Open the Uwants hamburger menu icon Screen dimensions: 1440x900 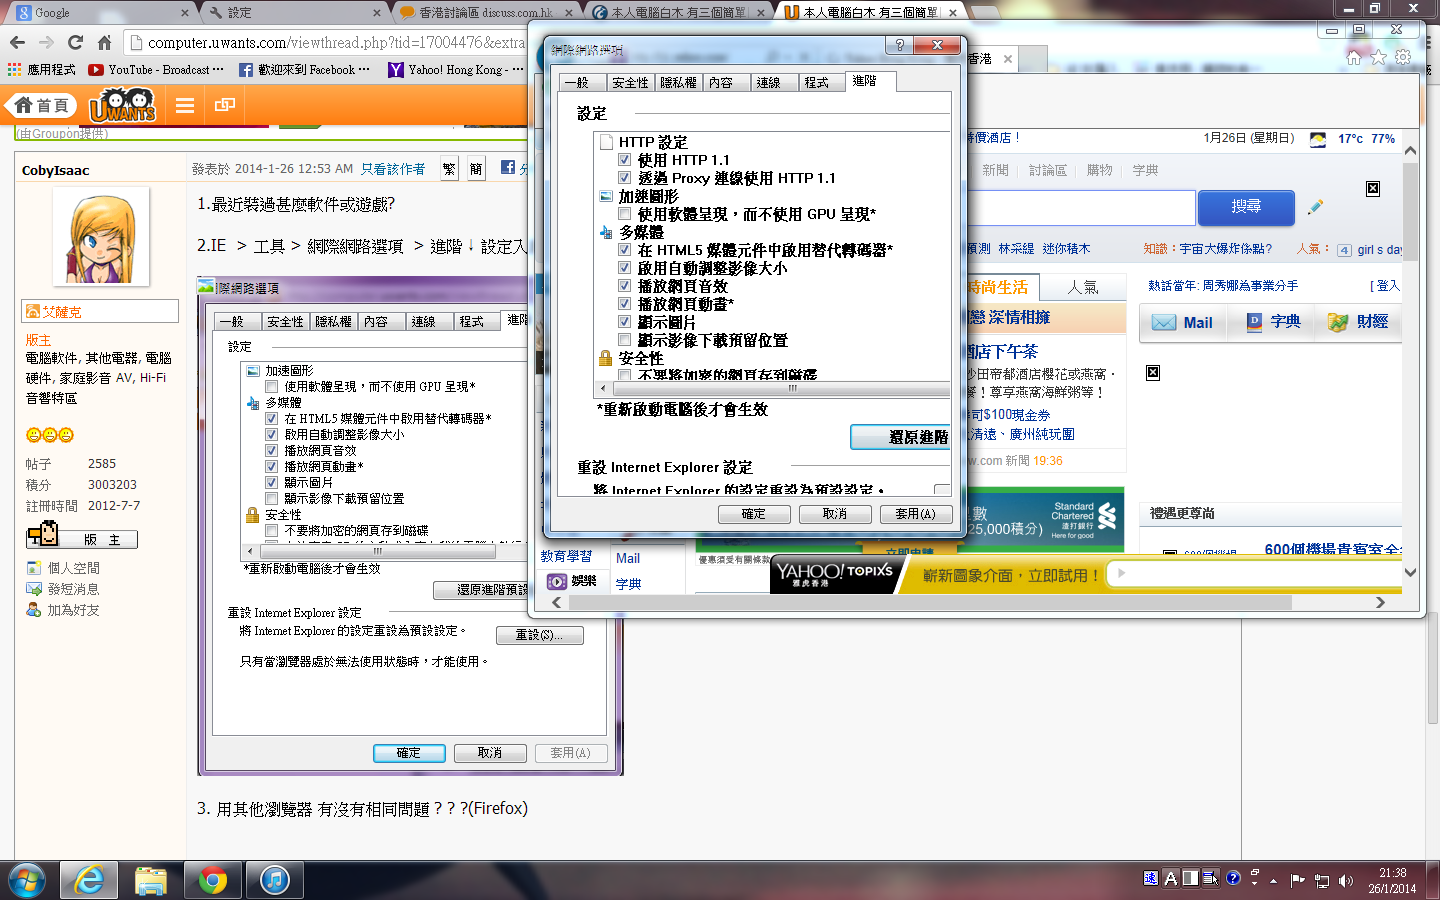(185, 105)
